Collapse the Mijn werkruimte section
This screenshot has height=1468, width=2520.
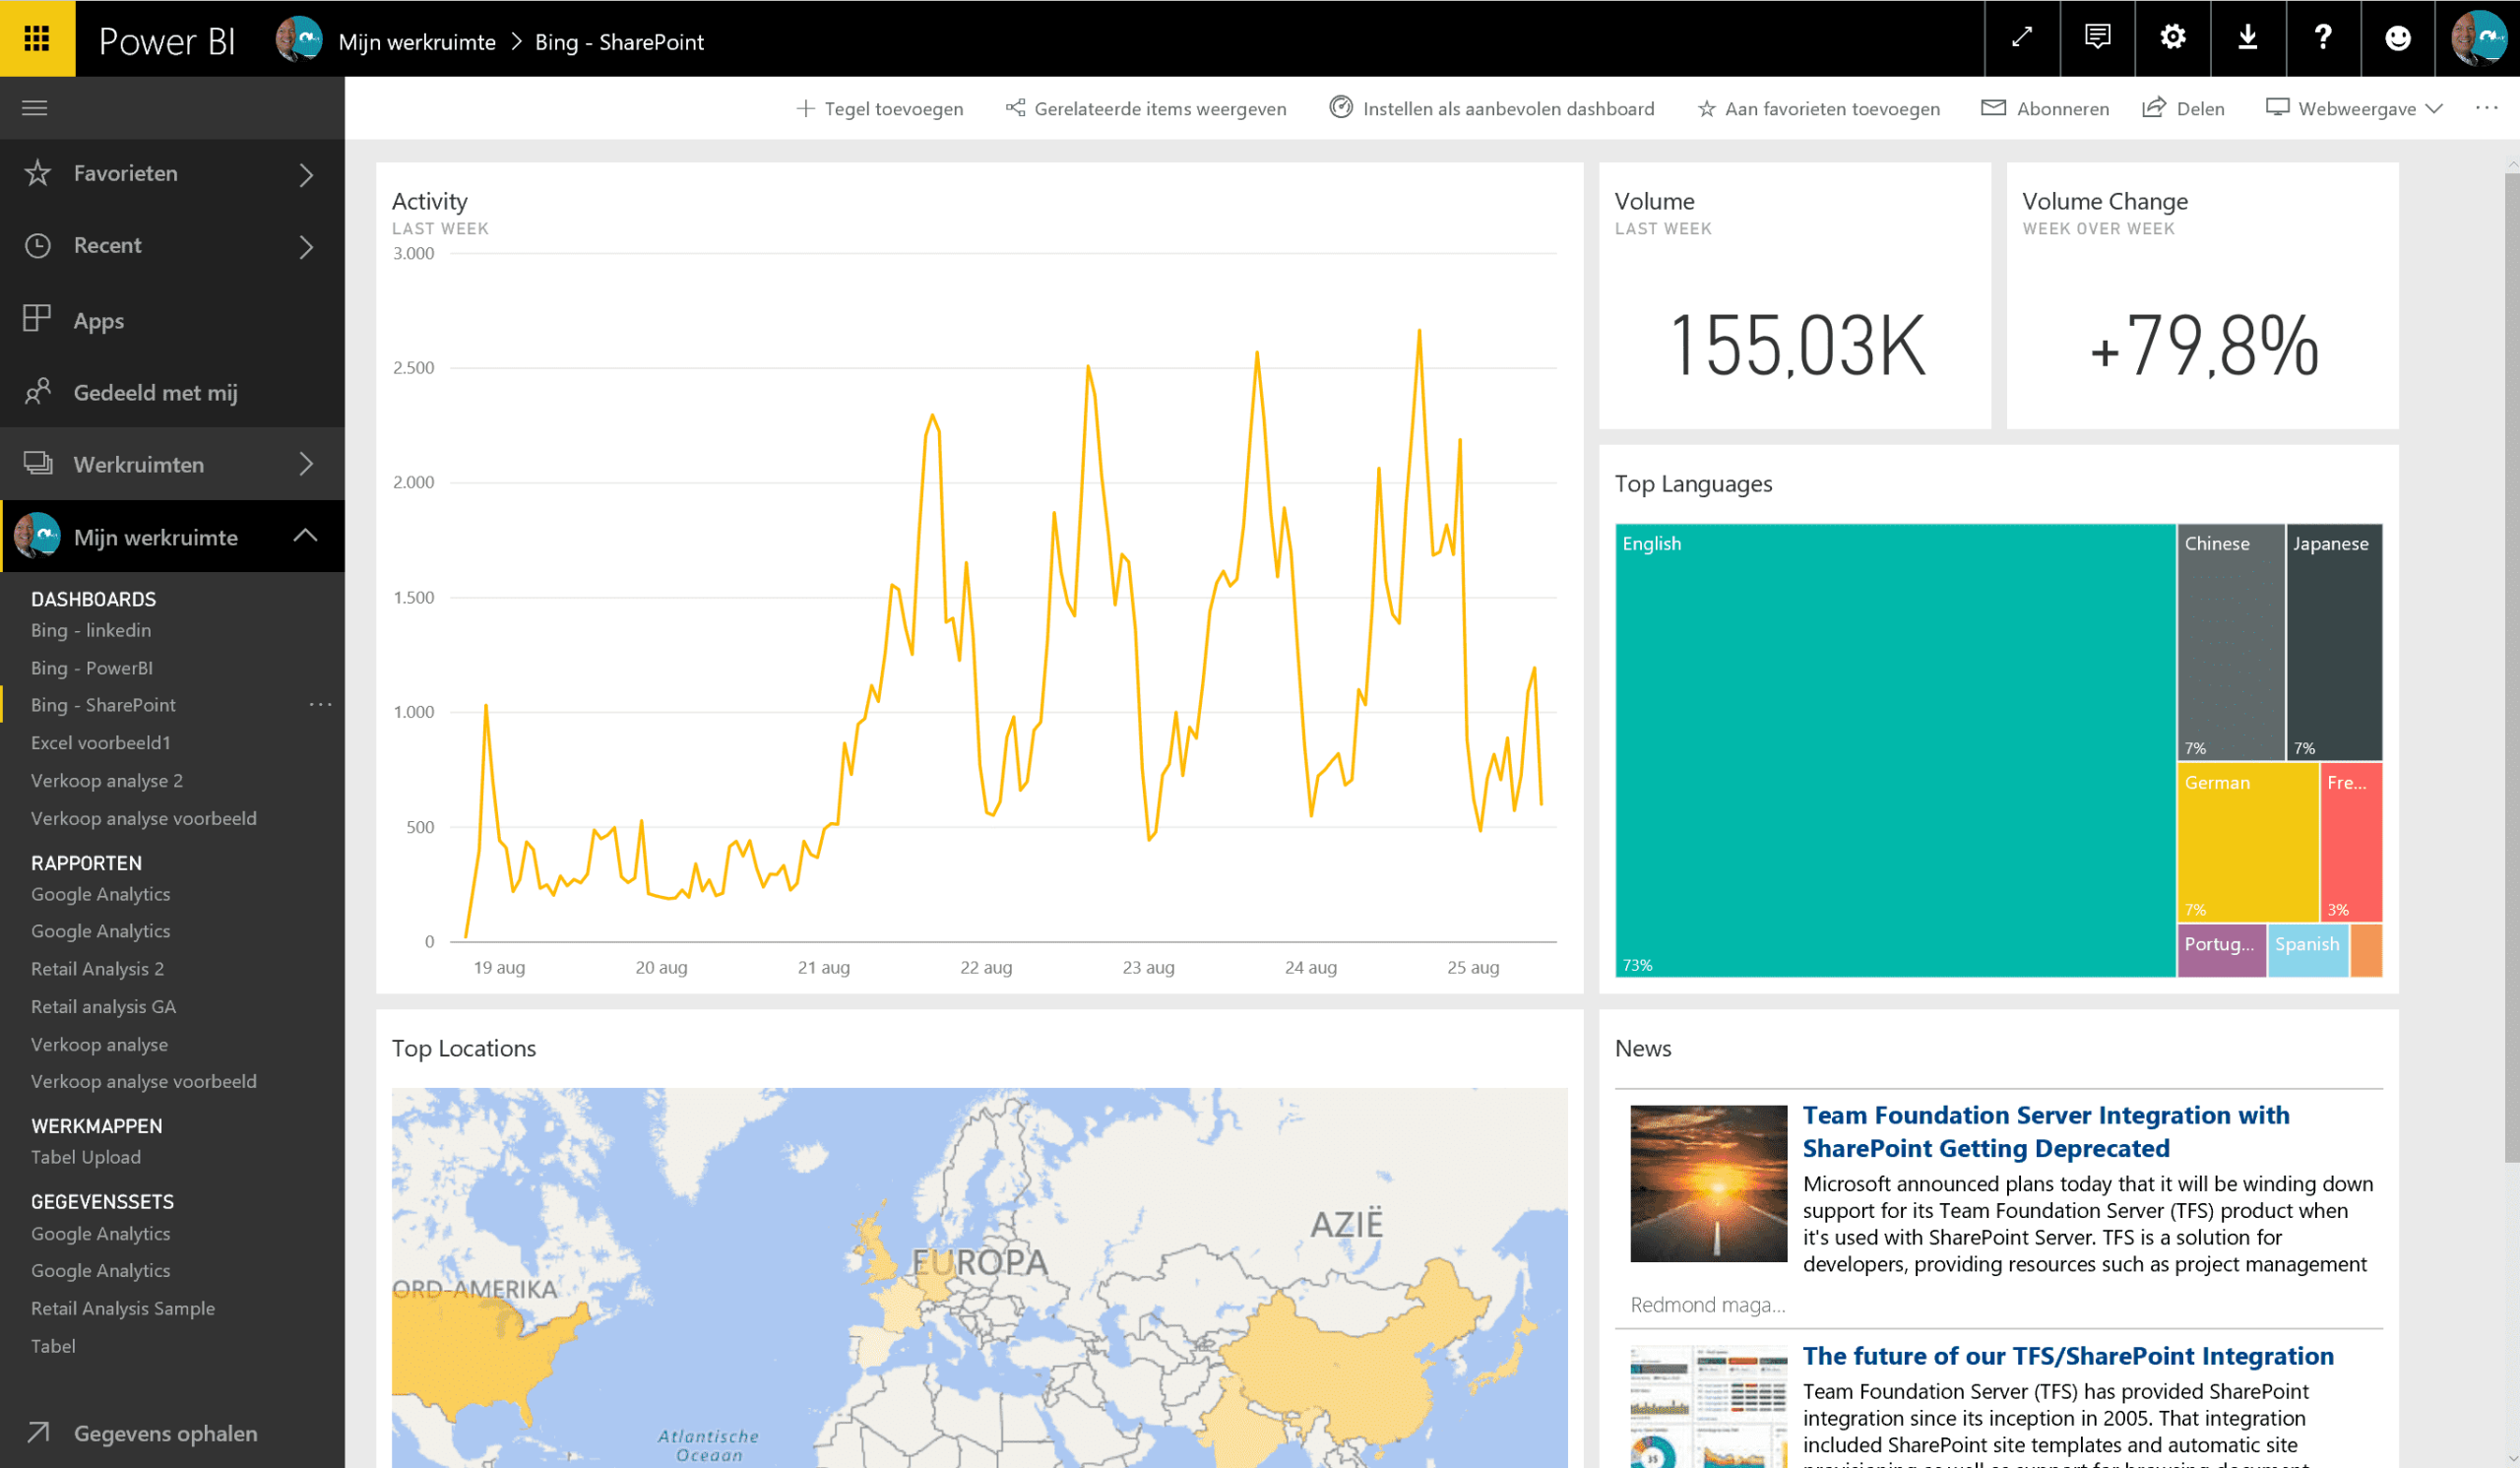(305, 536)
